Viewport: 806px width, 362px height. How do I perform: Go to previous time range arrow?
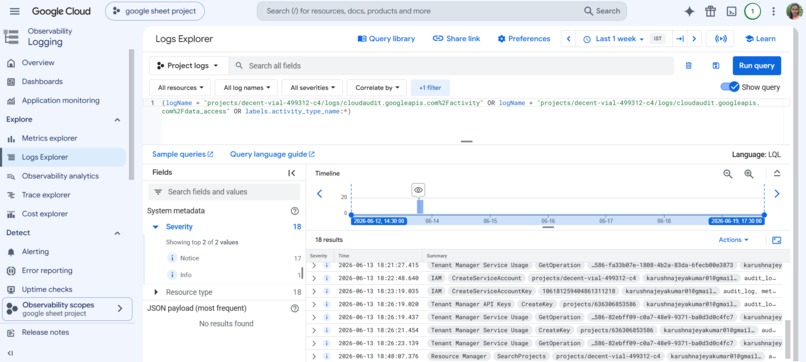tap(569, 39)
